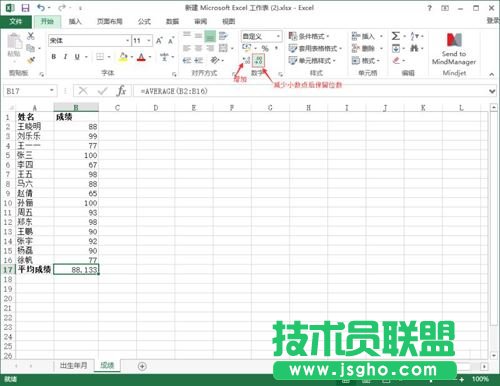Toggle Center horizontal alignment
This screenshot has height=386, width=500.
(199, 48)
